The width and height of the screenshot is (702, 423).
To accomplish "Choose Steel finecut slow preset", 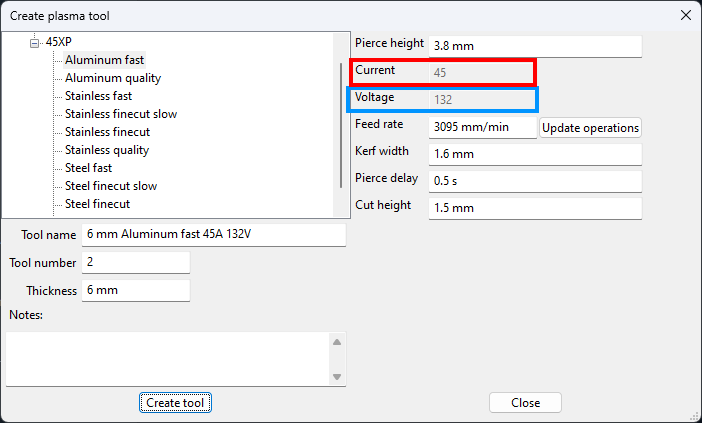I will click(110, 186).
